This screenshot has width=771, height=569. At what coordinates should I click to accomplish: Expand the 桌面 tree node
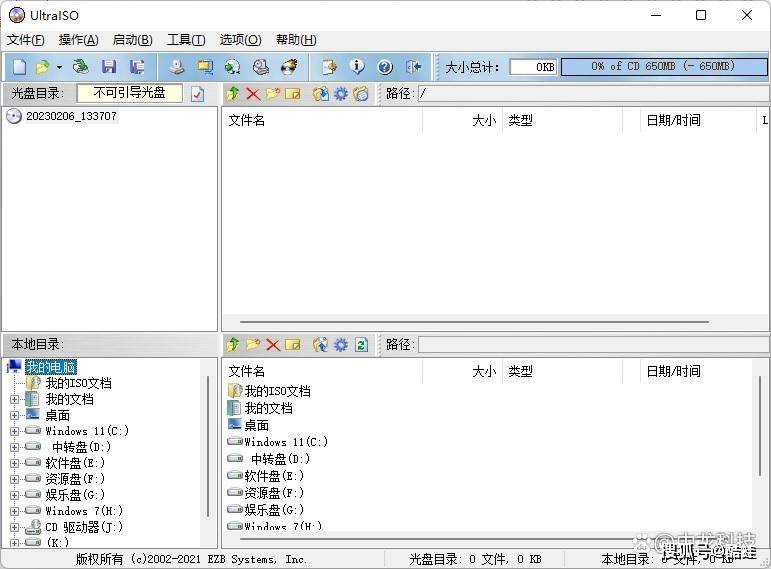tap(14, 416)
